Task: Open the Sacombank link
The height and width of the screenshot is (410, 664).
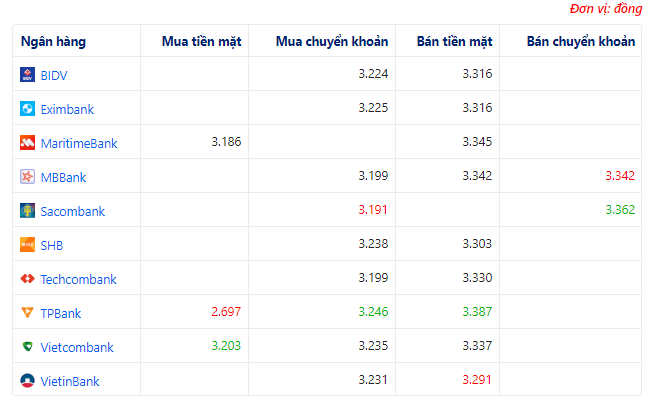Action: pos(72,211)
